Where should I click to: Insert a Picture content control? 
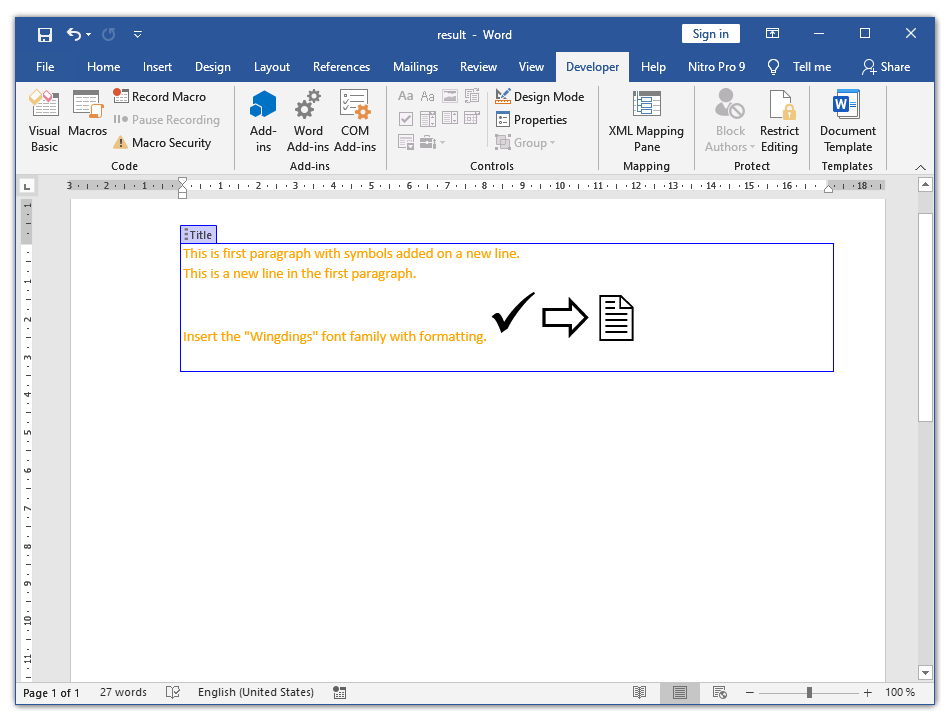[450, 95]
